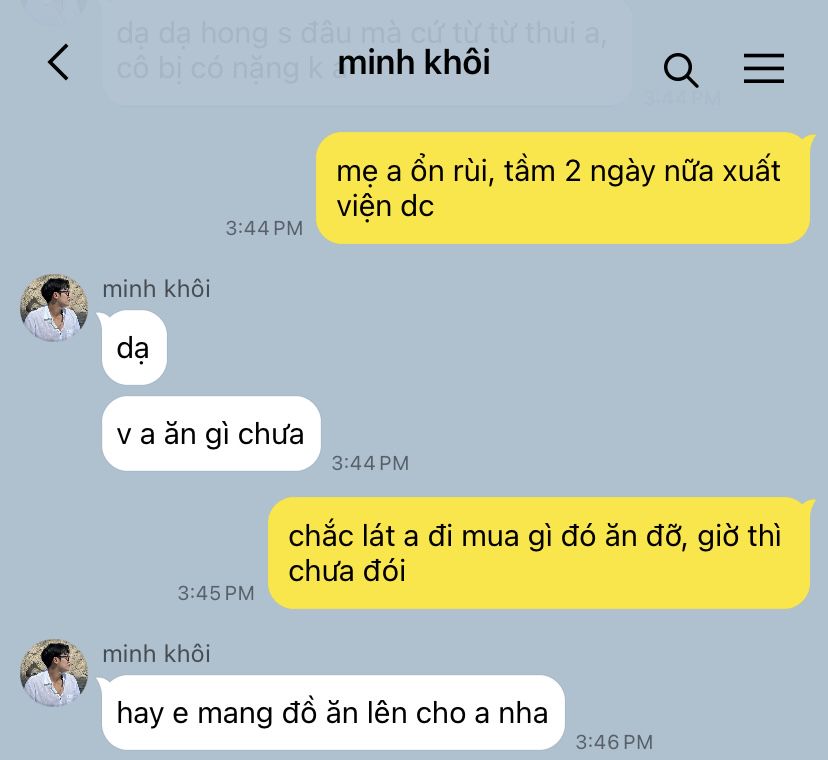
Task: Tap yellow bubble 'chắc lát a đi mua'
Action: (539, 553)
